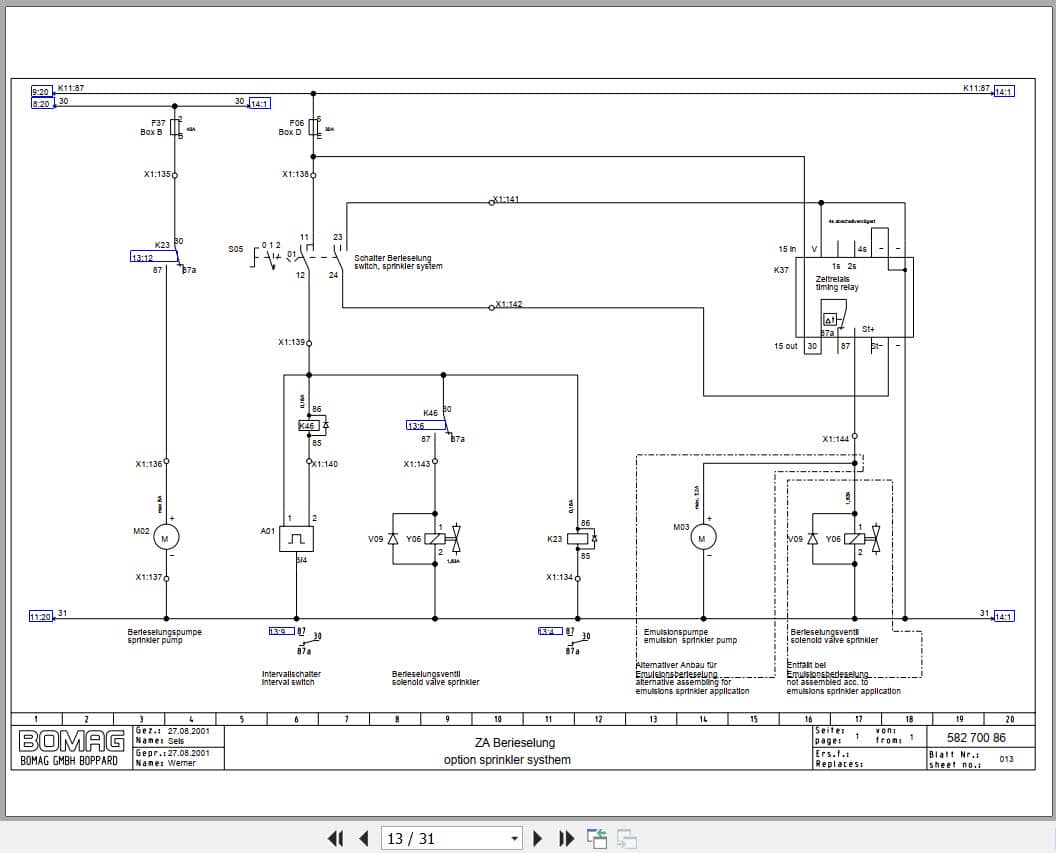This screenshot has width=1056, height=853.
Task: Jump to the first page using the leftmost navigation icon
Action: 336,838
